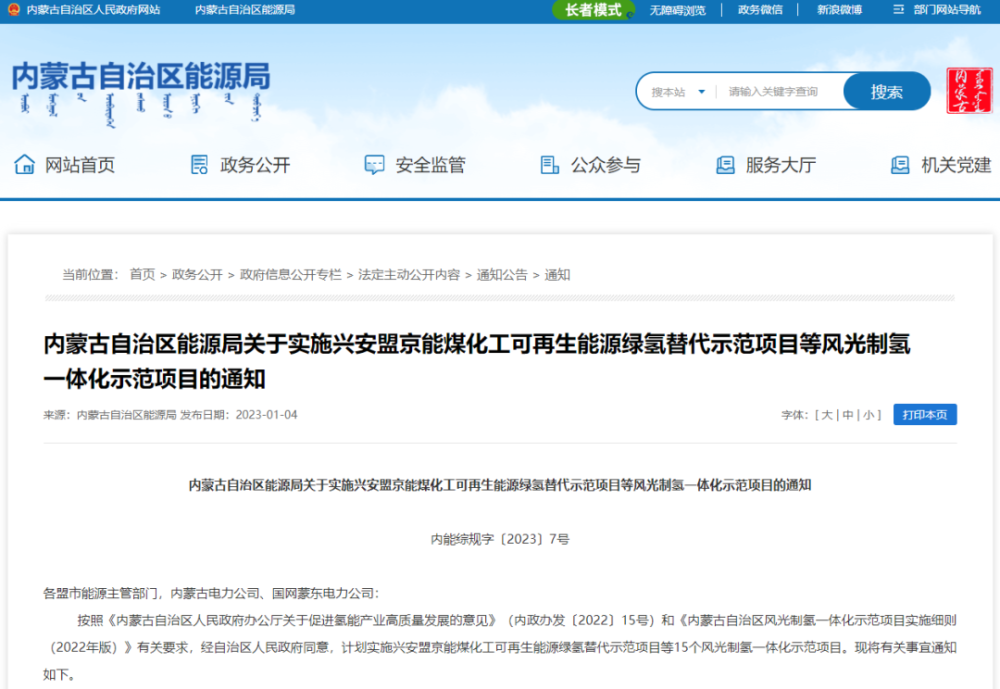Click 通知公告 breadcrumb link
This screenshot has width=1000, height=689.
click(x=502, y=274)
